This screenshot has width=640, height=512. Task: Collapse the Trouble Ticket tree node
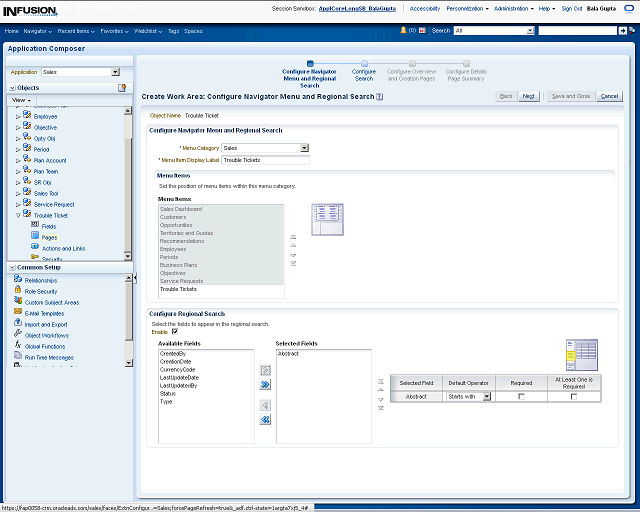point(17,215)
